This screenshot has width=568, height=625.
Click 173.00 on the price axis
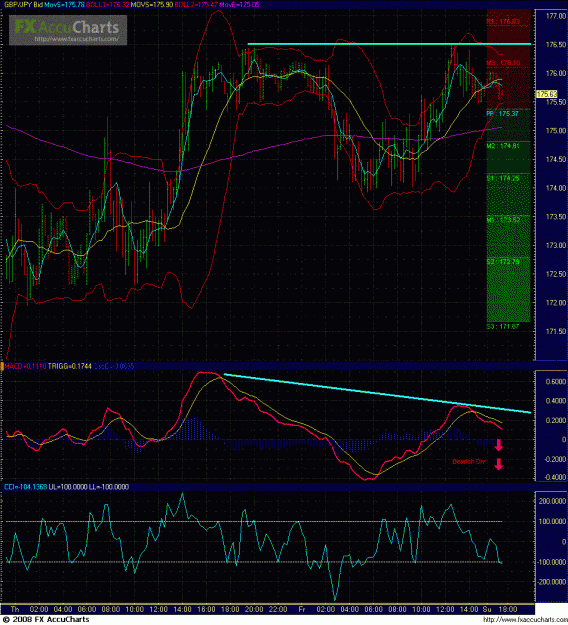pyautogui.click(x=556, y=246)
